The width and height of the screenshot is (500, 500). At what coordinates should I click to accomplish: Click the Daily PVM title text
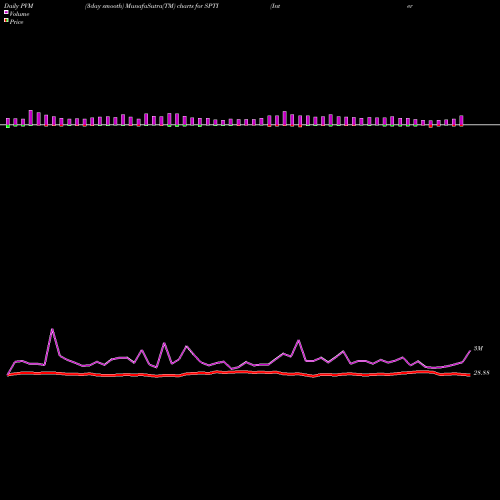coord(19,6)
